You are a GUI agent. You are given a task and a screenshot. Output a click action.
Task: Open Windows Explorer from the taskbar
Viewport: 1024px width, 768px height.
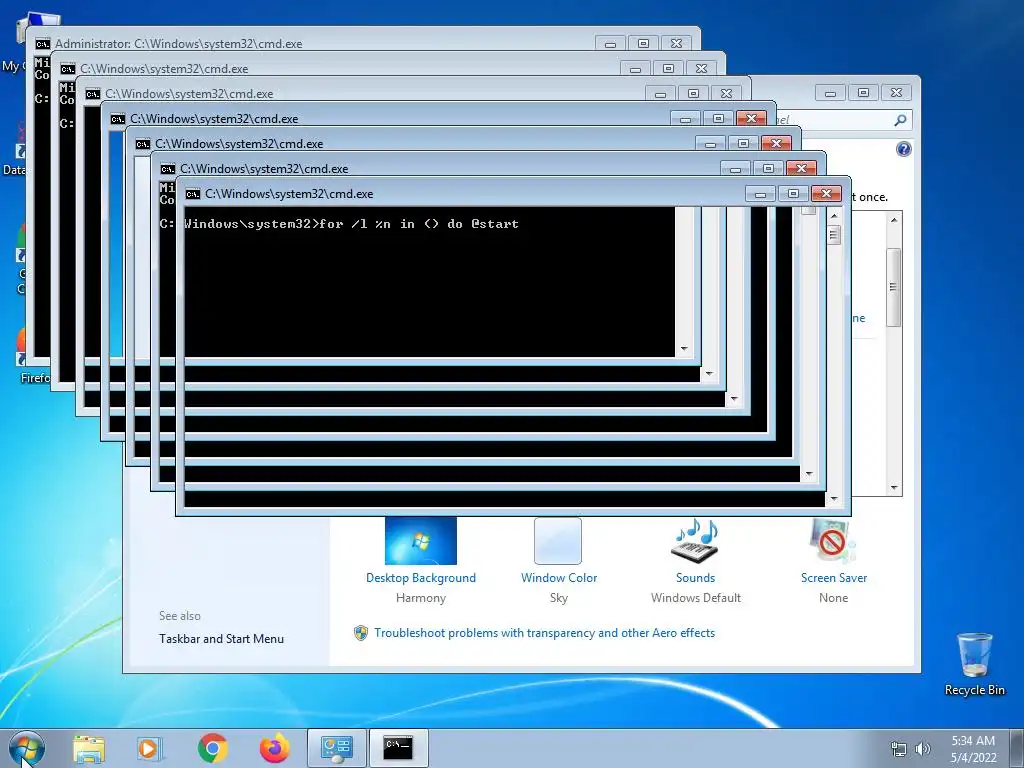(89, 748)
